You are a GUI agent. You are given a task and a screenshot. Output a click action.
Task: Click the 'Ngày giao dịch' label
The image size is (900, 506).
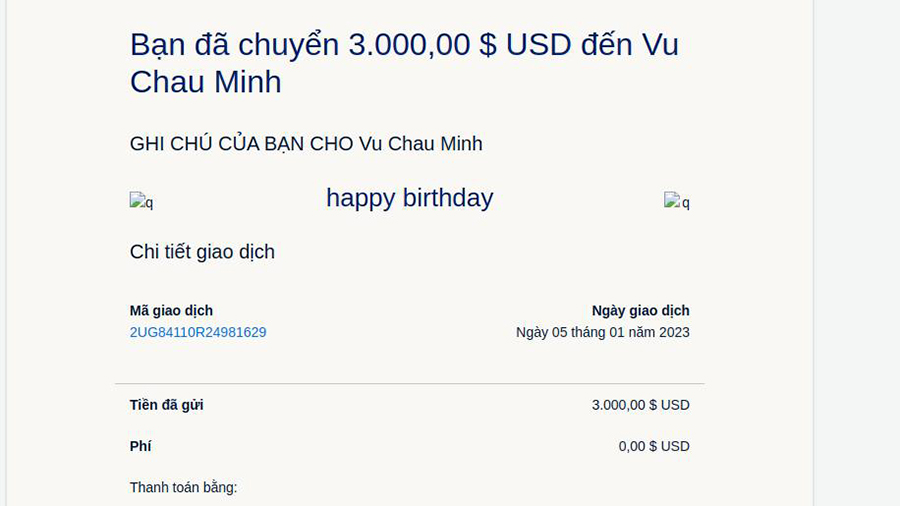pos(641,310)
